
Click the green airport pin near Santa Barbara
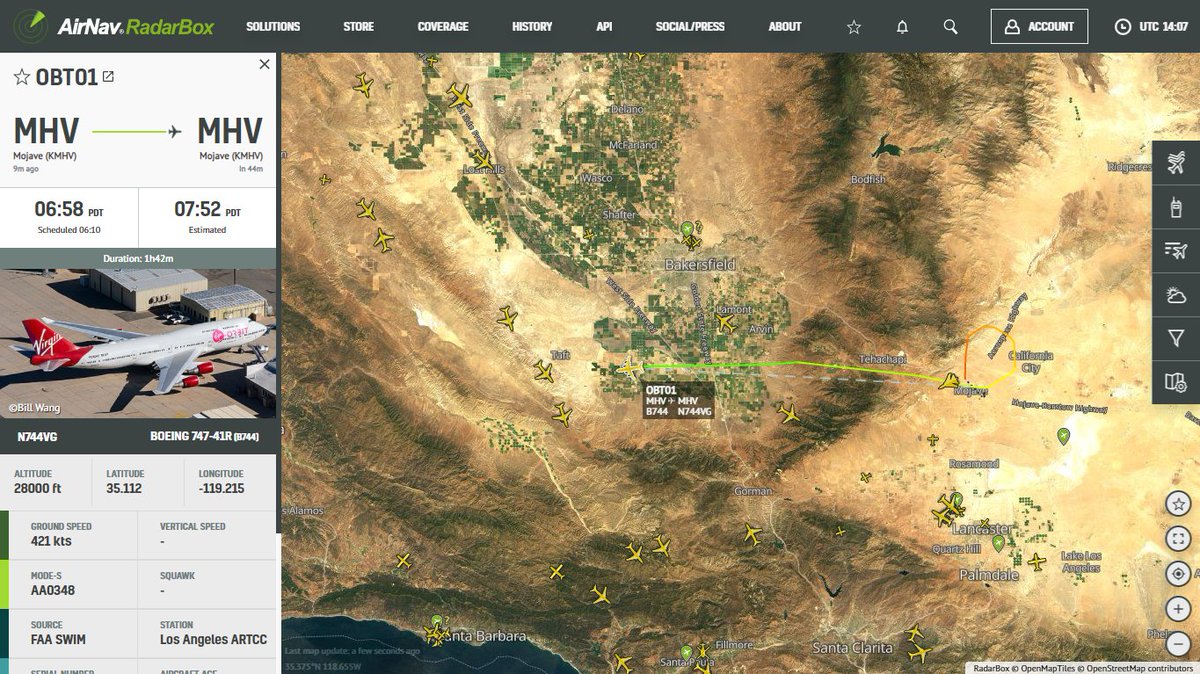(436, 622)
